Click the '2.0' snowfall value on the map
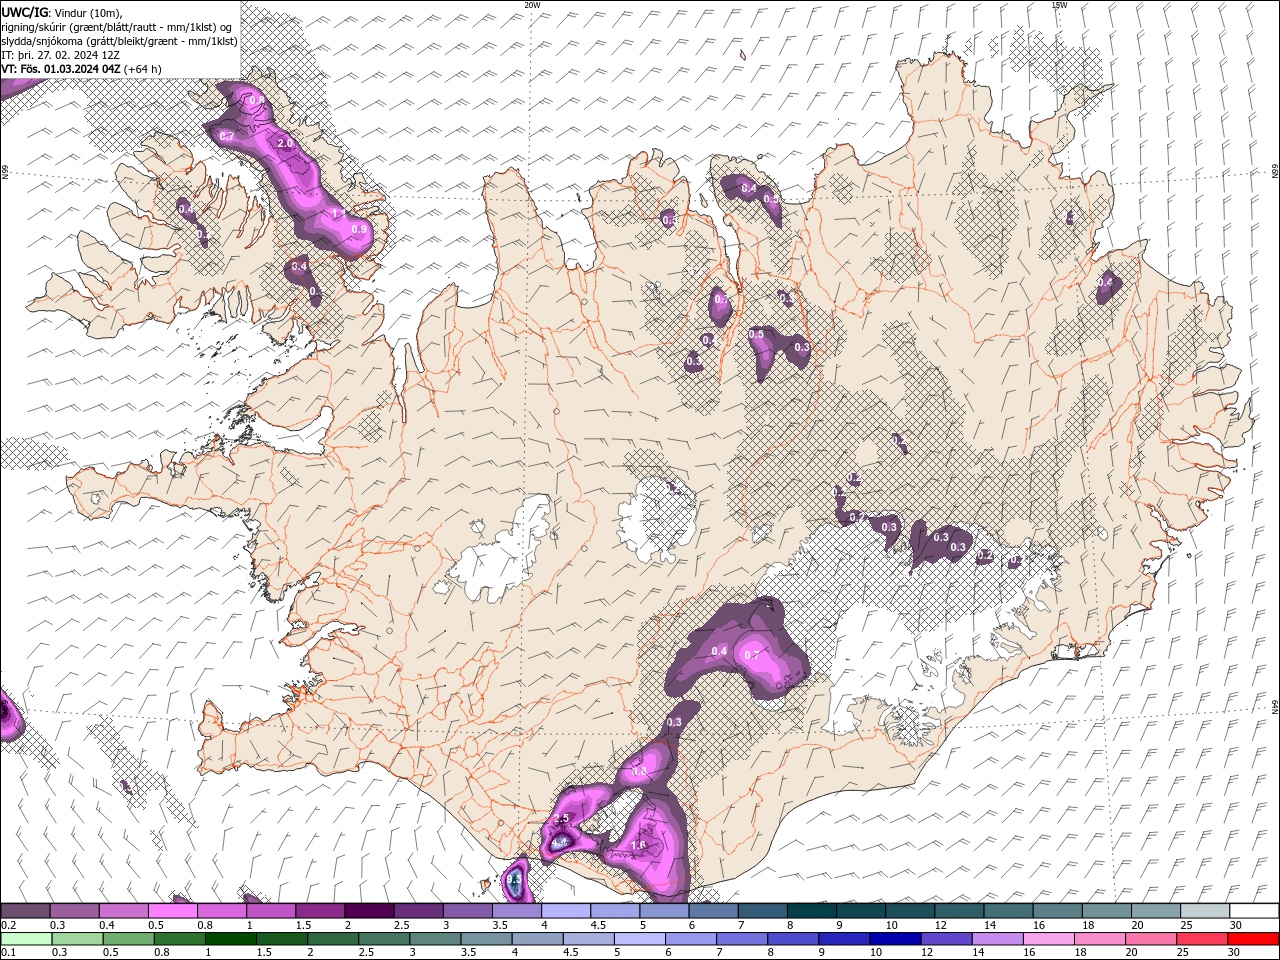The height and width of the screenshot is (960, 1280). click(x=284, y=144)
